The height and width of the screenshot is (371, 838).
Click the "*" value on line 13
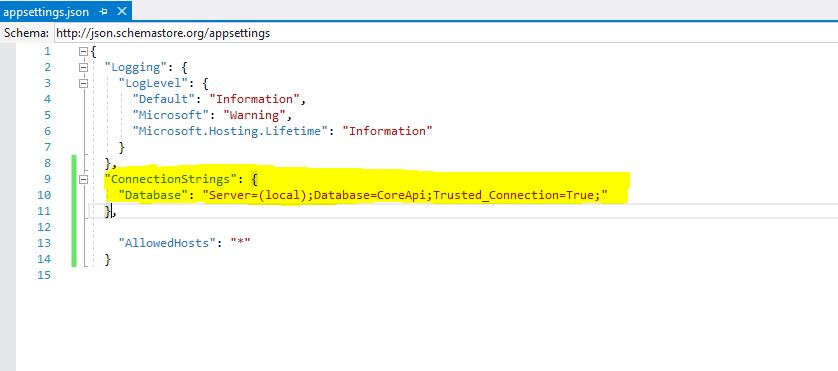click(x=240, y=243)
